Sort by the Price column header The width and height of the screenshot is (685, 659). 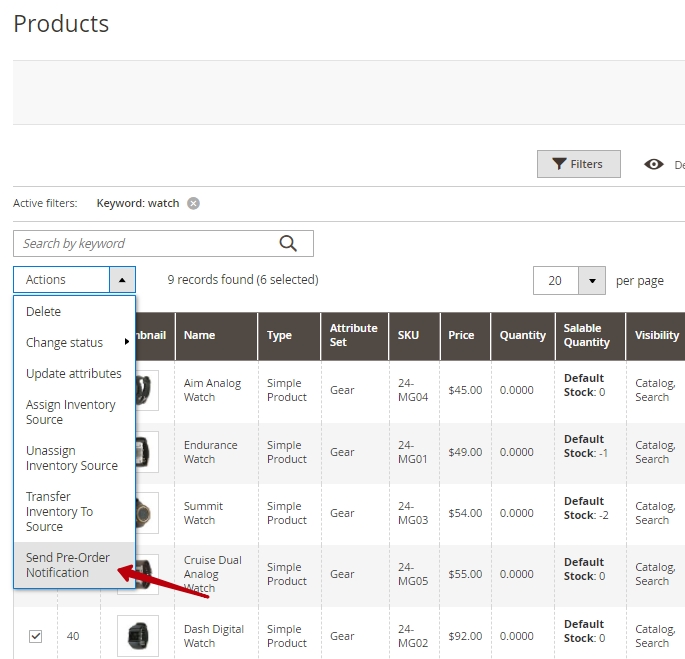[x=461, y=335]
